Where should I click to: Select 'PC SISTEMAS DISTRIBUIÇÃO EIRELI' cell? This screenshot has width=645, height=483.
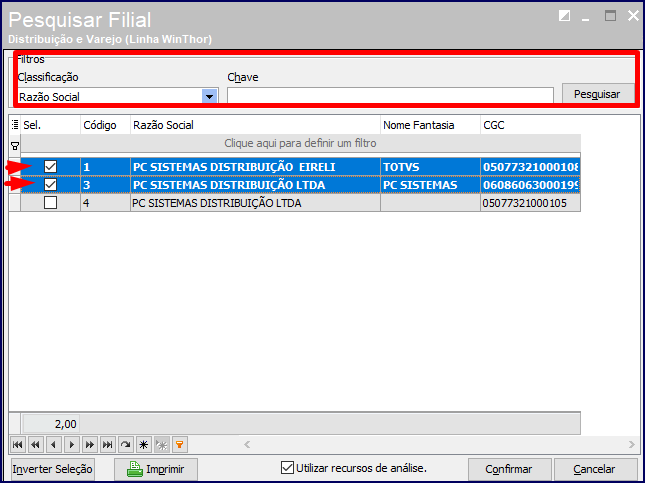click(255, 167)
